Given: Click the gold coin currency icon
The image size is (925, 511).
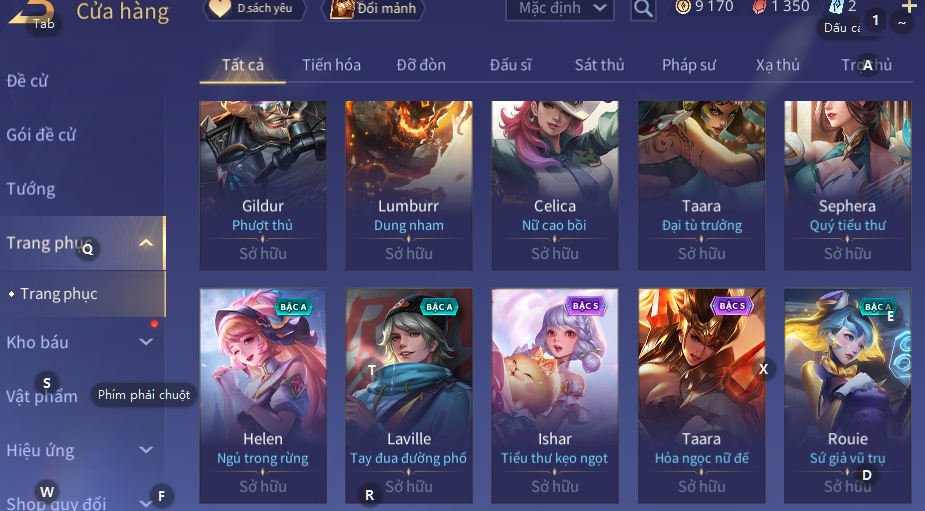Looking at the screenshot, I should pyautogui.click(x=683, y=7).
